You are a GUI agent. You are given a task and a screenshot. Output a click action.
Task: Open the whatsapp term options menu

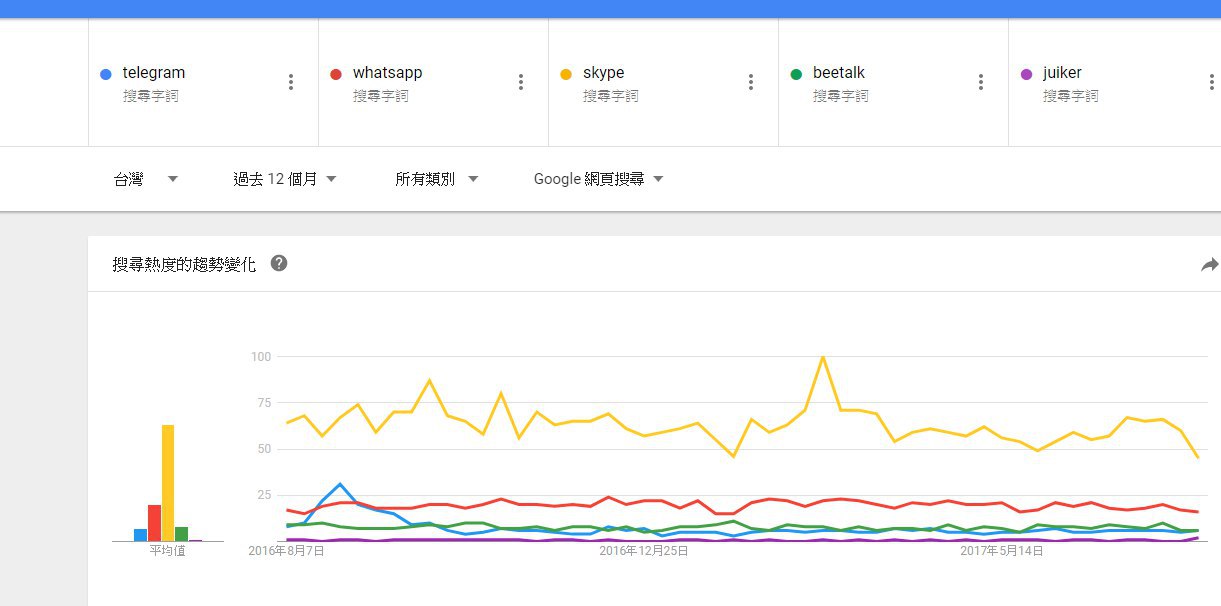point(521,82)
